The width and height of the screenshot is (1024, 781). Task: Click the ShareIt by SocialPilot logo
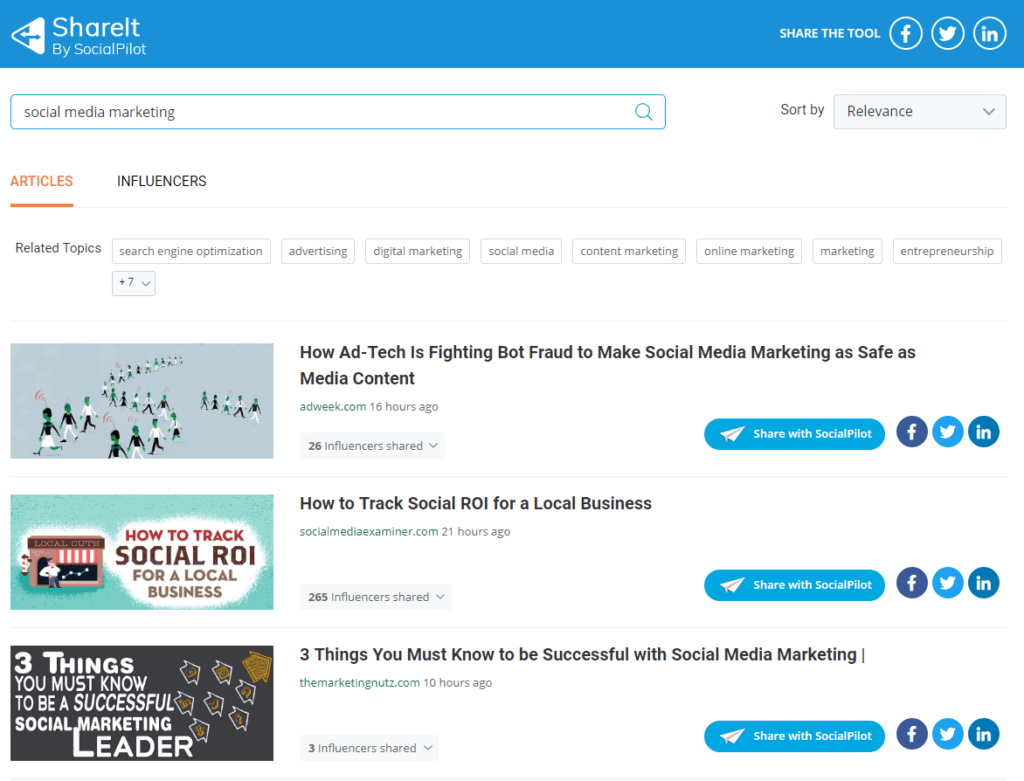tap(79, 35)
